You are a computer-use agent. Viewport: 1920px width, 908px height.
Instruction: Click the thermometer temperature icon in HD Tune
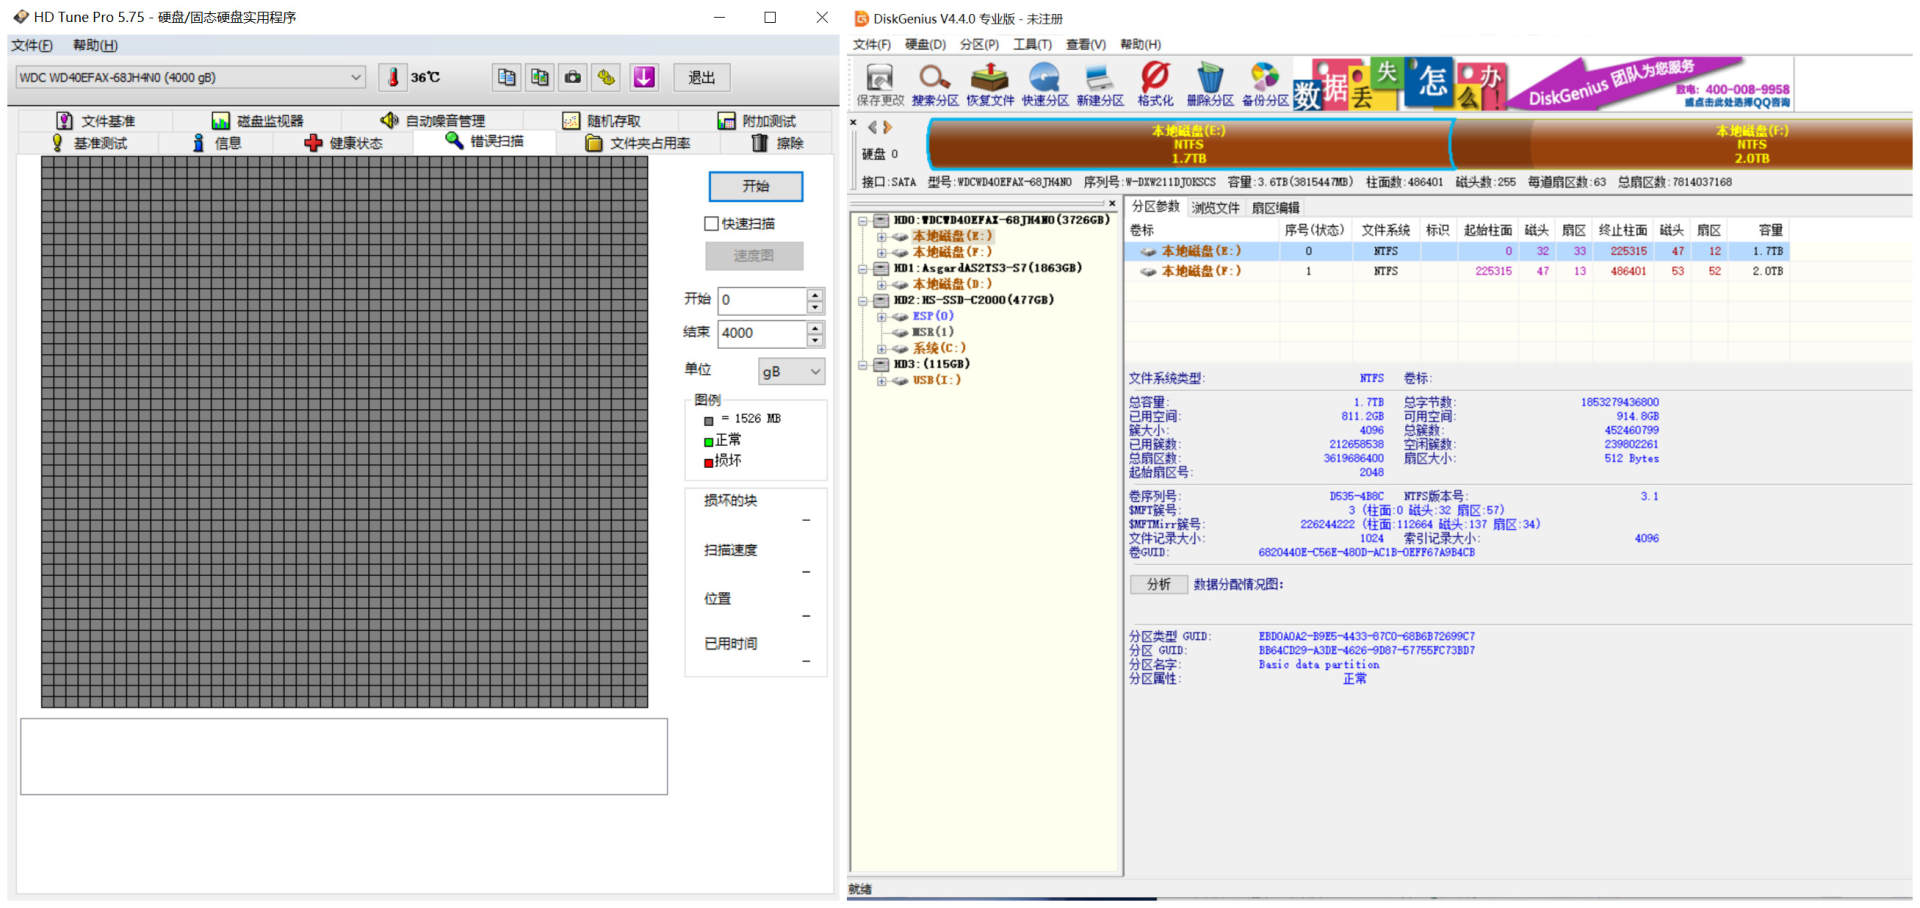[x=393, y=77]
